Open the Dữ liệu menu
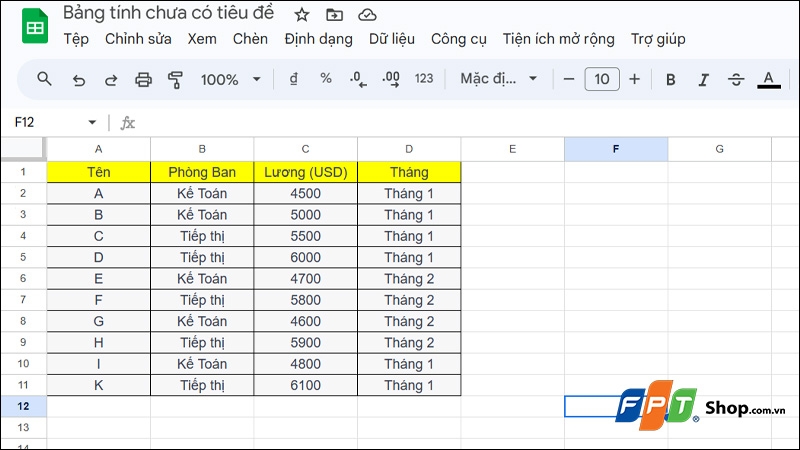The image size is (800, 450). 392,39
